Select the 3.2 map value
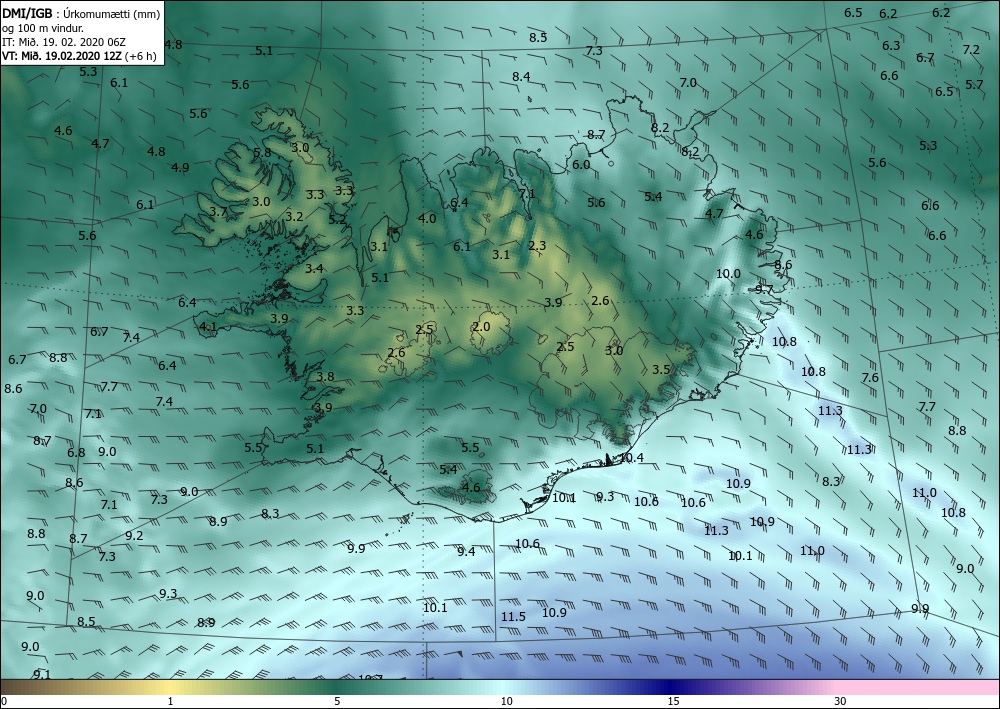The image size is (1000, 709). 293,217
